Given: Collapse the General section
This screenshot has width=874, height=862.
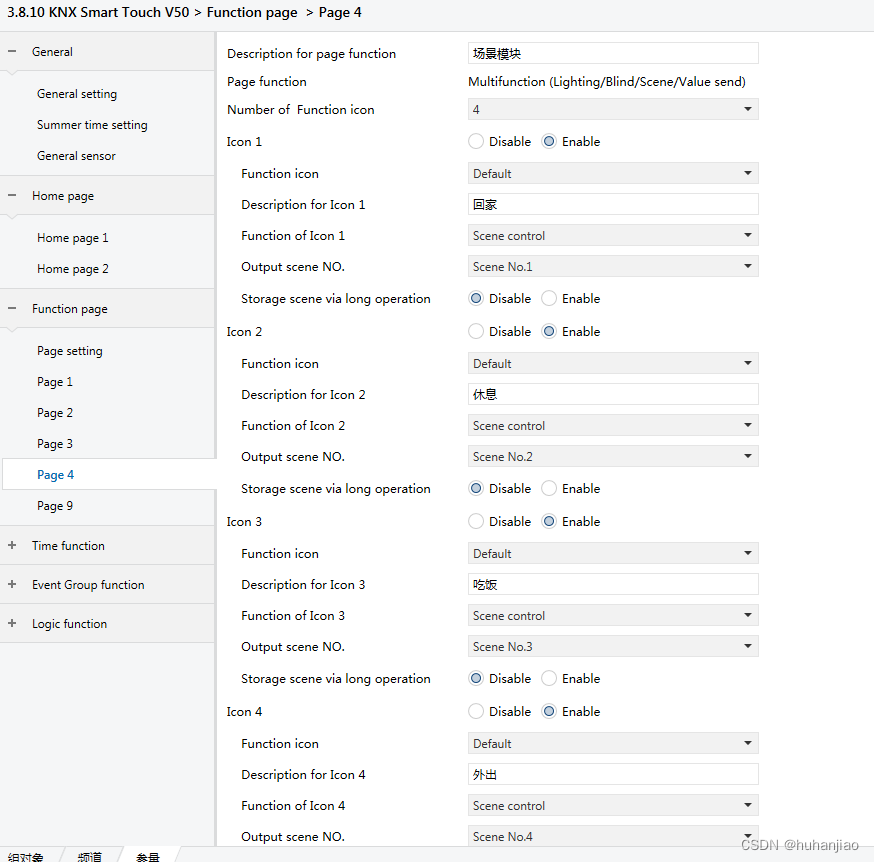Looking at the screenshot, I should click(12, 52).
